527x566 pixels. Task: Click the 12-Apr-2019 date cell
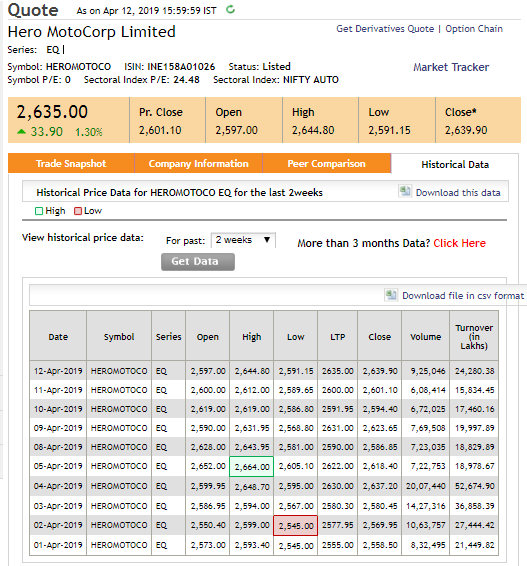58,371
